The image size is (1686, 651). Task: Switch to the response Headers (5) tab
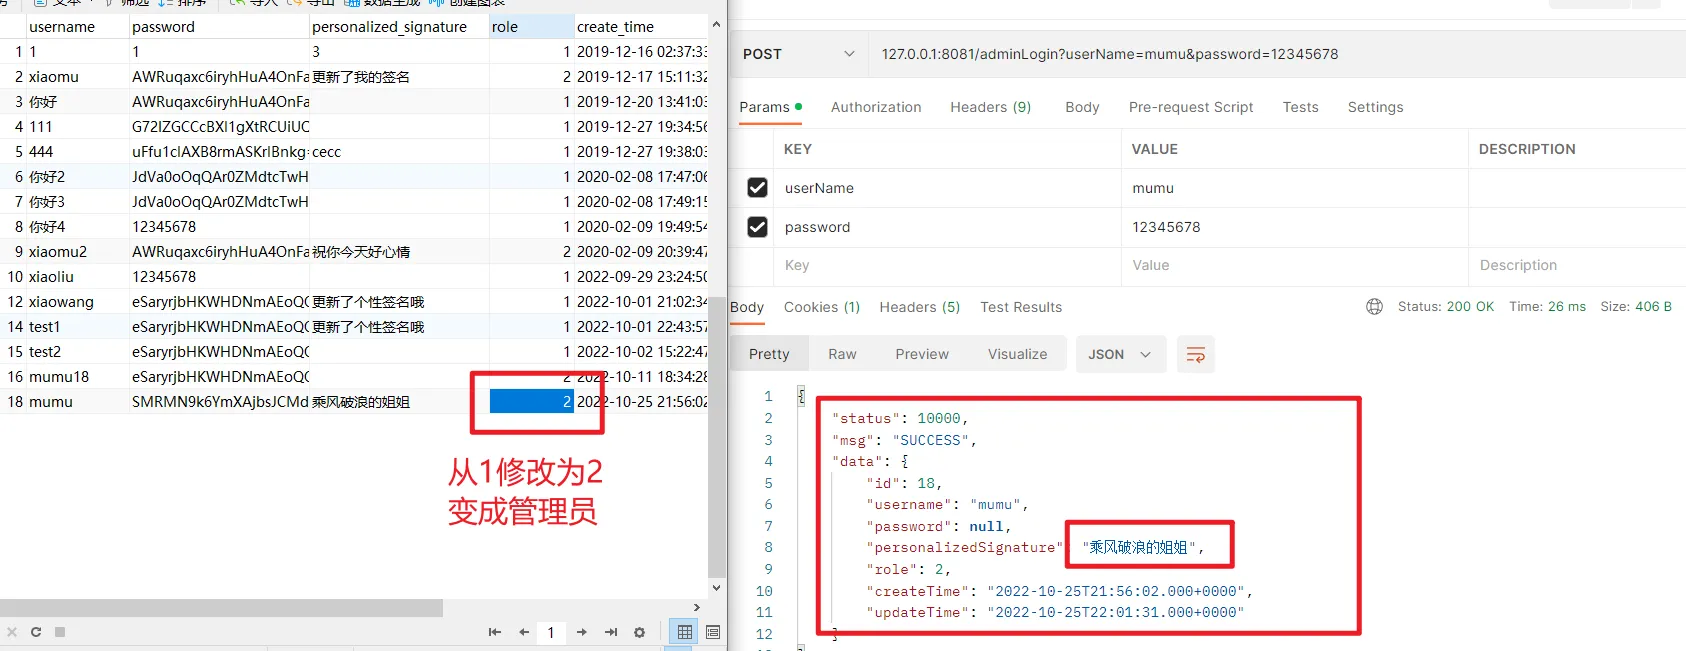coord(920,307)
